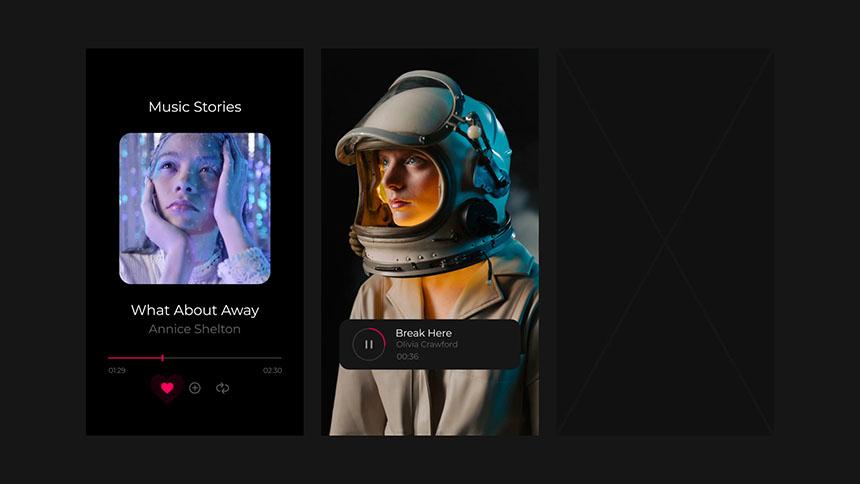This screenshot has width=860, height=484.
Task: Click the pink progress bar handle
Action: point(162,357)
